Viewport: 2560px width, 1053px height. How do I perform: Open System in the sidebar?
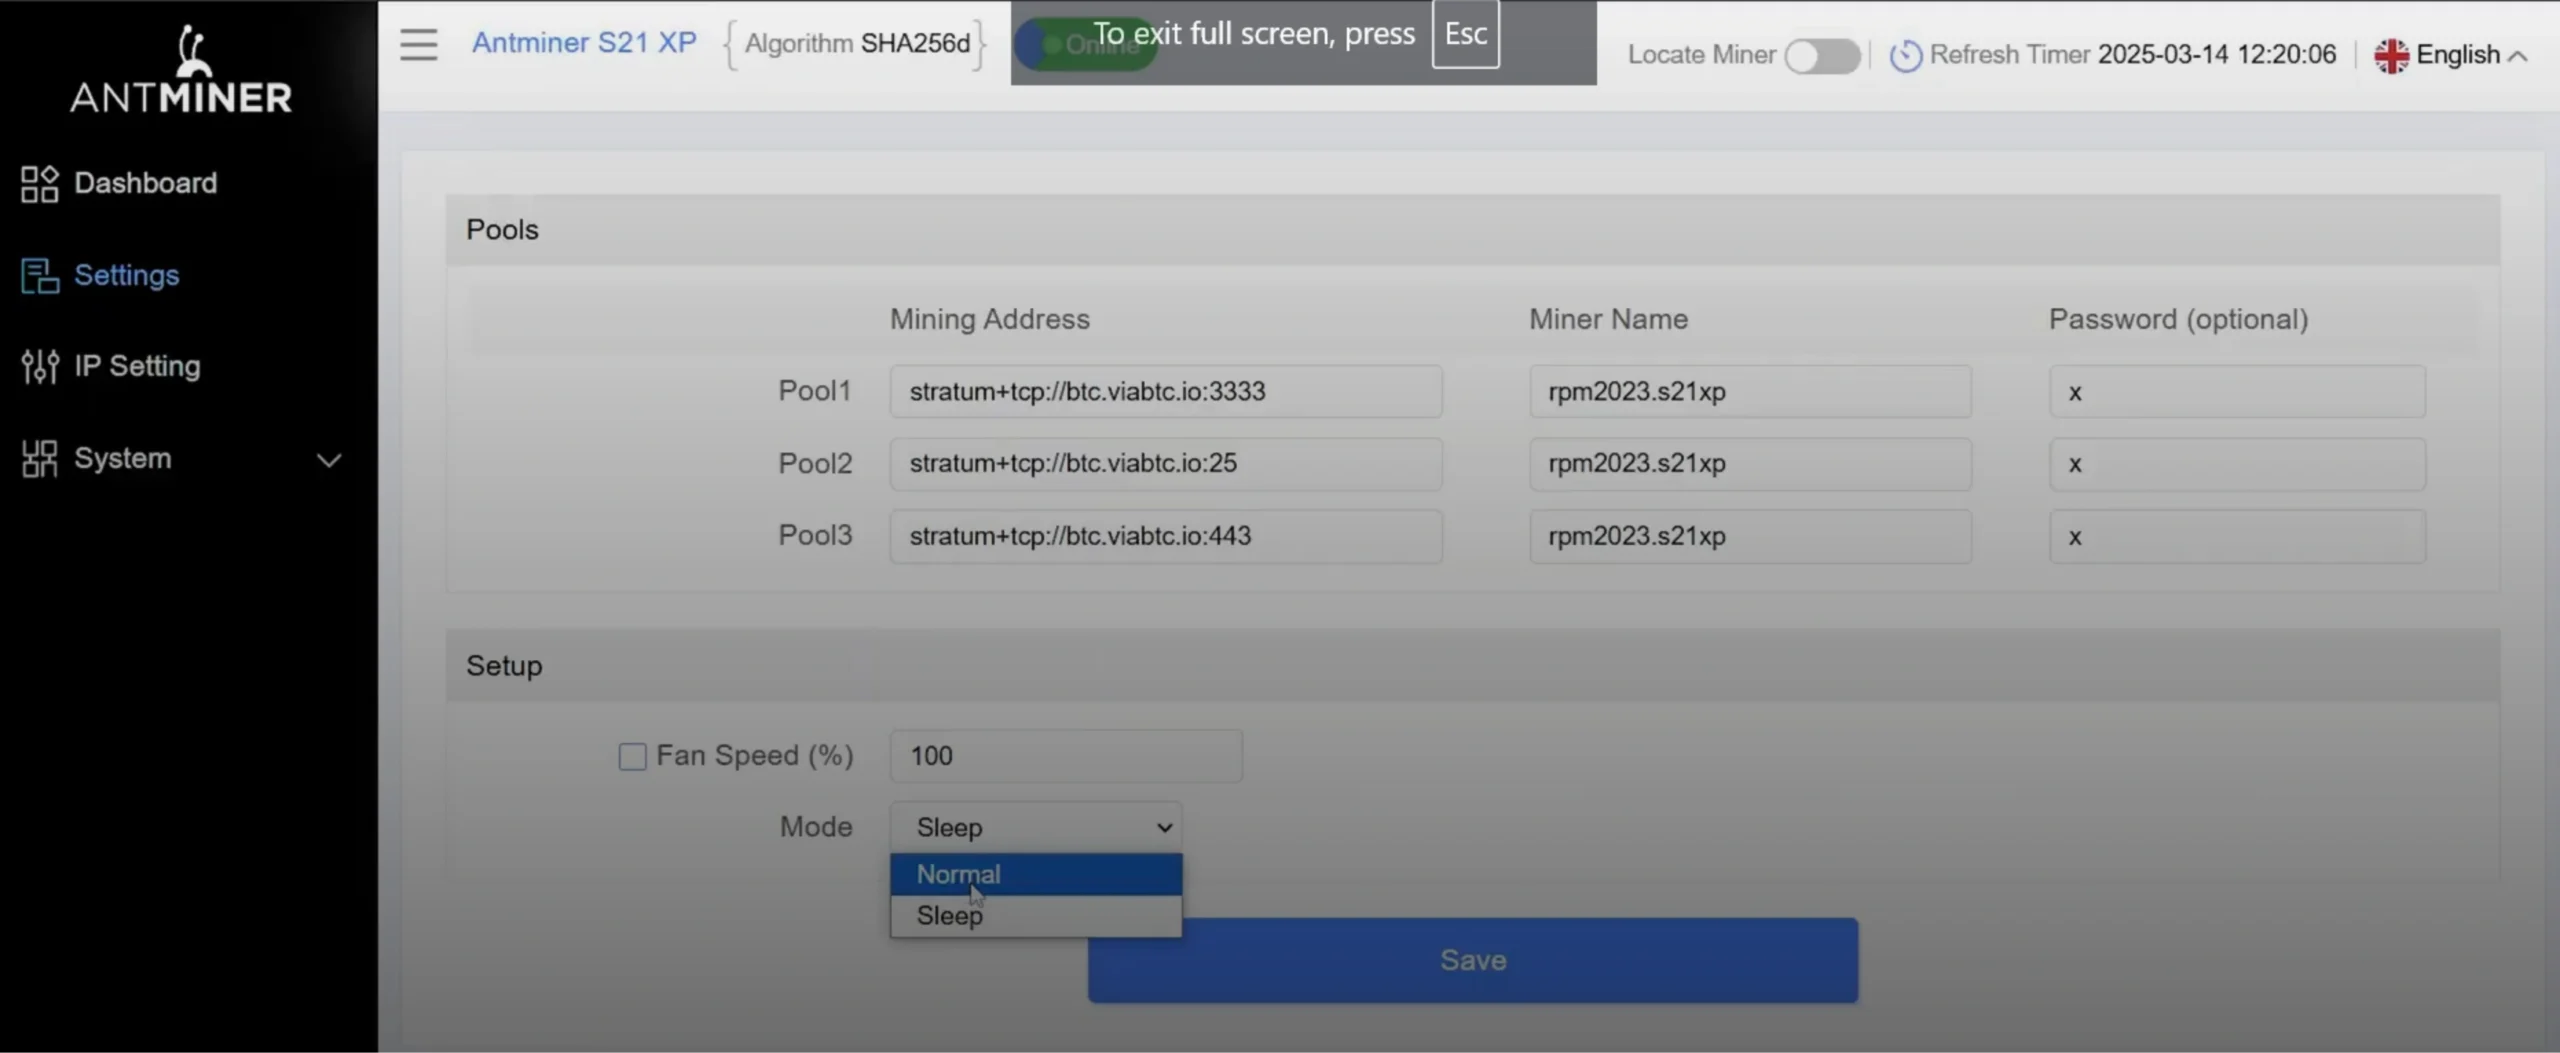point(123,458)
